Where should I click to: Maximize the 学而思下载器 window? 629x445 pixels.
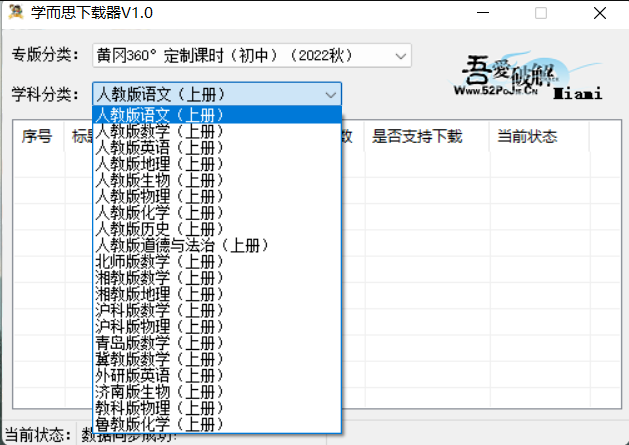click(x=541, y=13)
